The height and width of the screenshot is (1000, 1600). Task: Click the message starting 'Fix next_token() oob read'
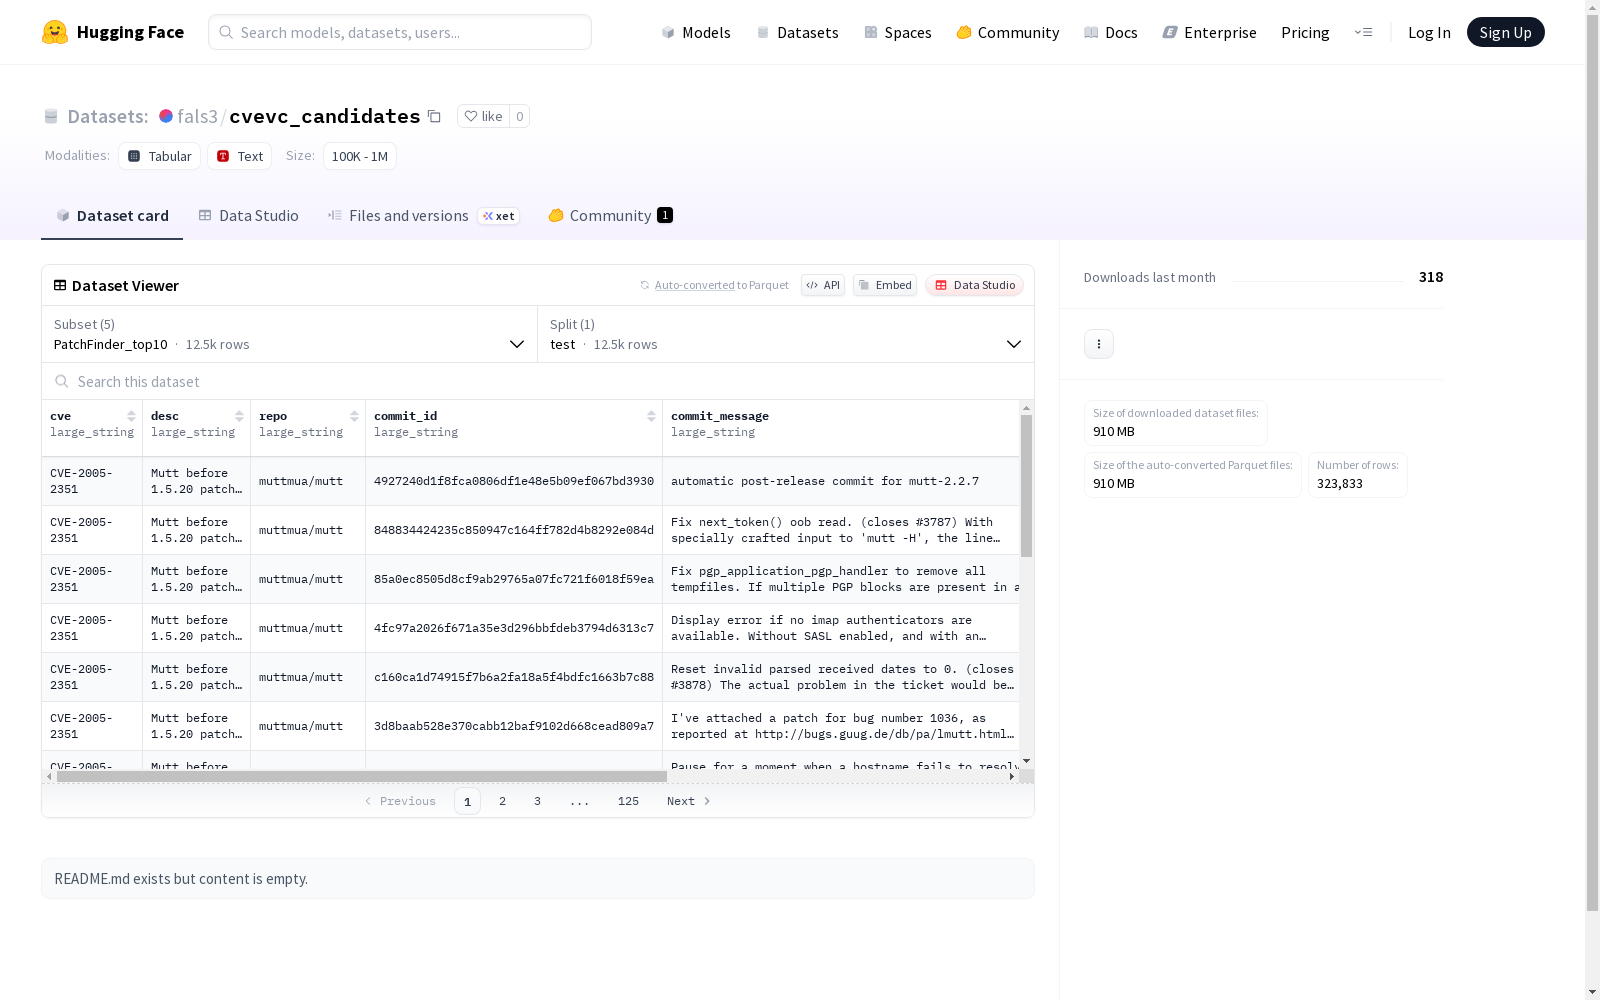tap(836, 530)
